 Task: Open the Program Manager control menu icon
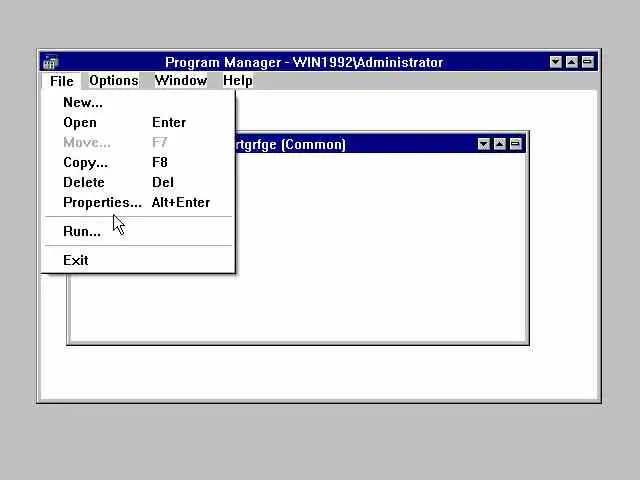pos(51,62)
